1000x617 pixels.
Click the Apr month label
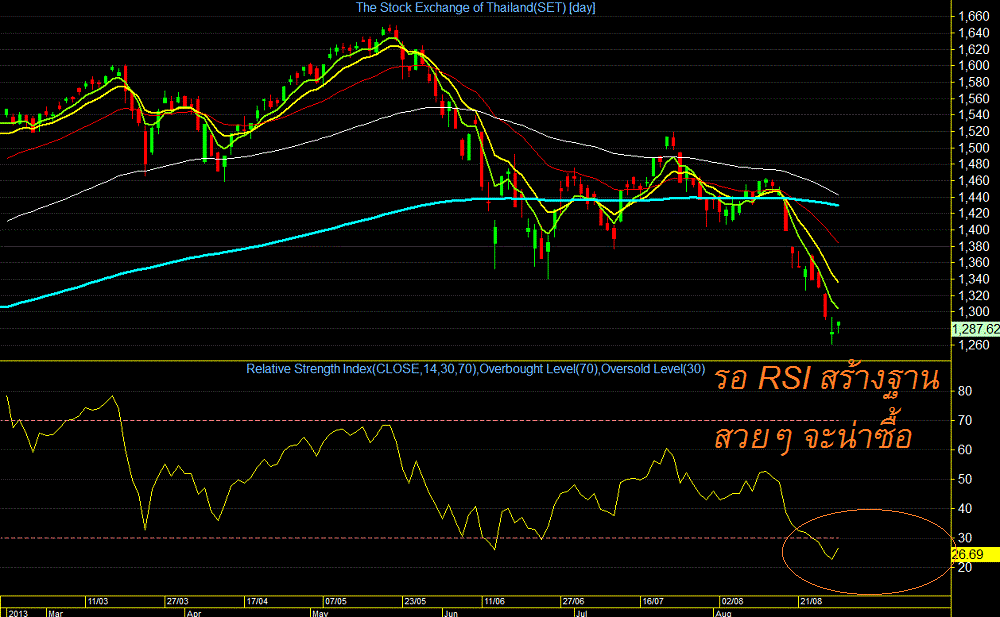click(194, 613)
